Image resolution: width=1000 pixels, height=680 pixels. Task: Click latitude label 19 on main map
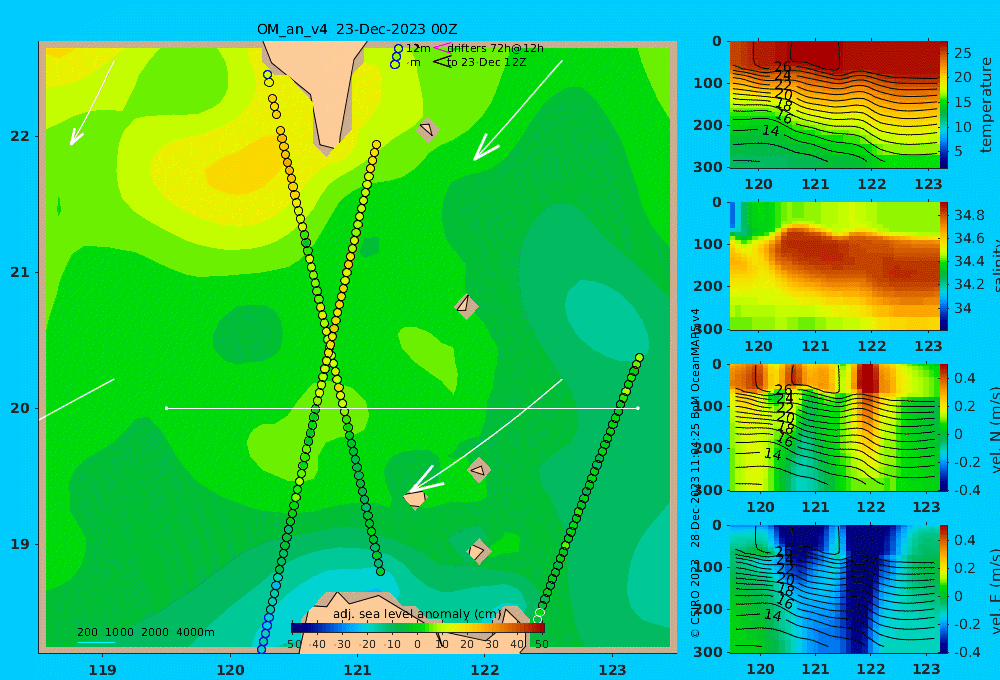tap(20, 544)
